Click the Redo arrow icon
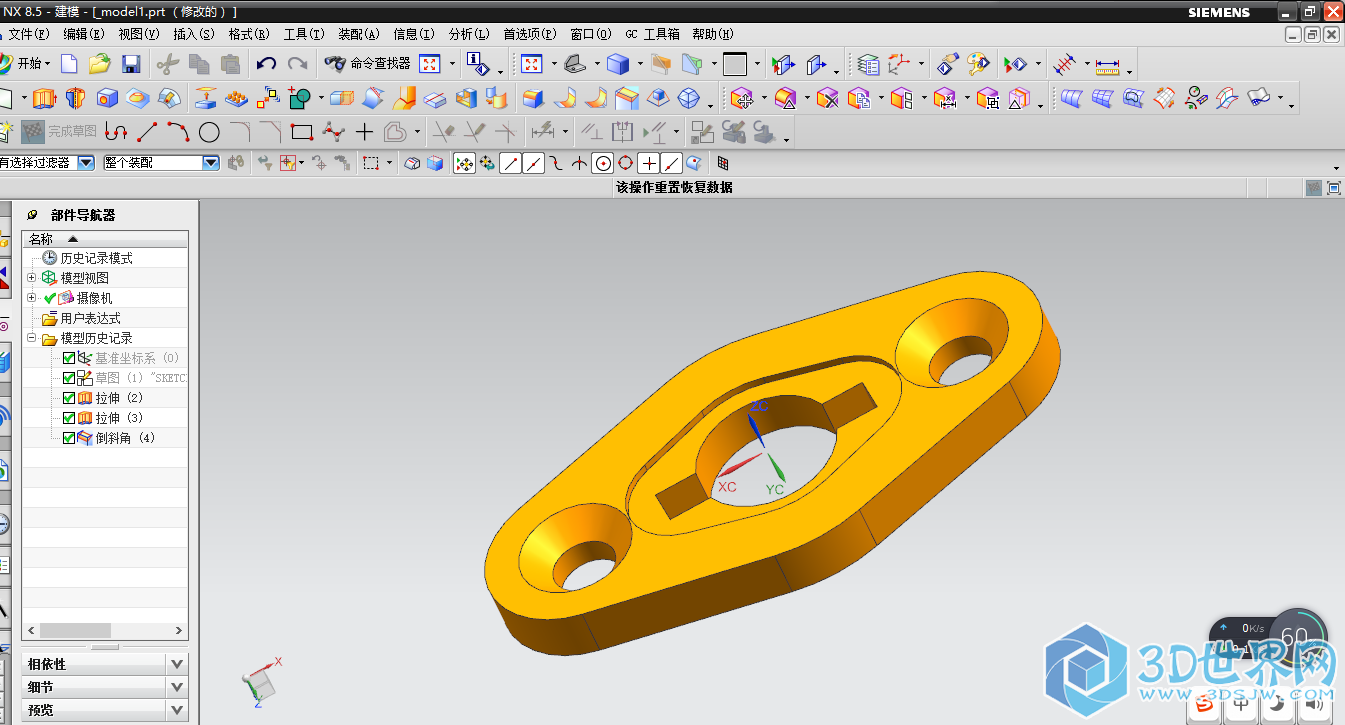 [297, 64]
